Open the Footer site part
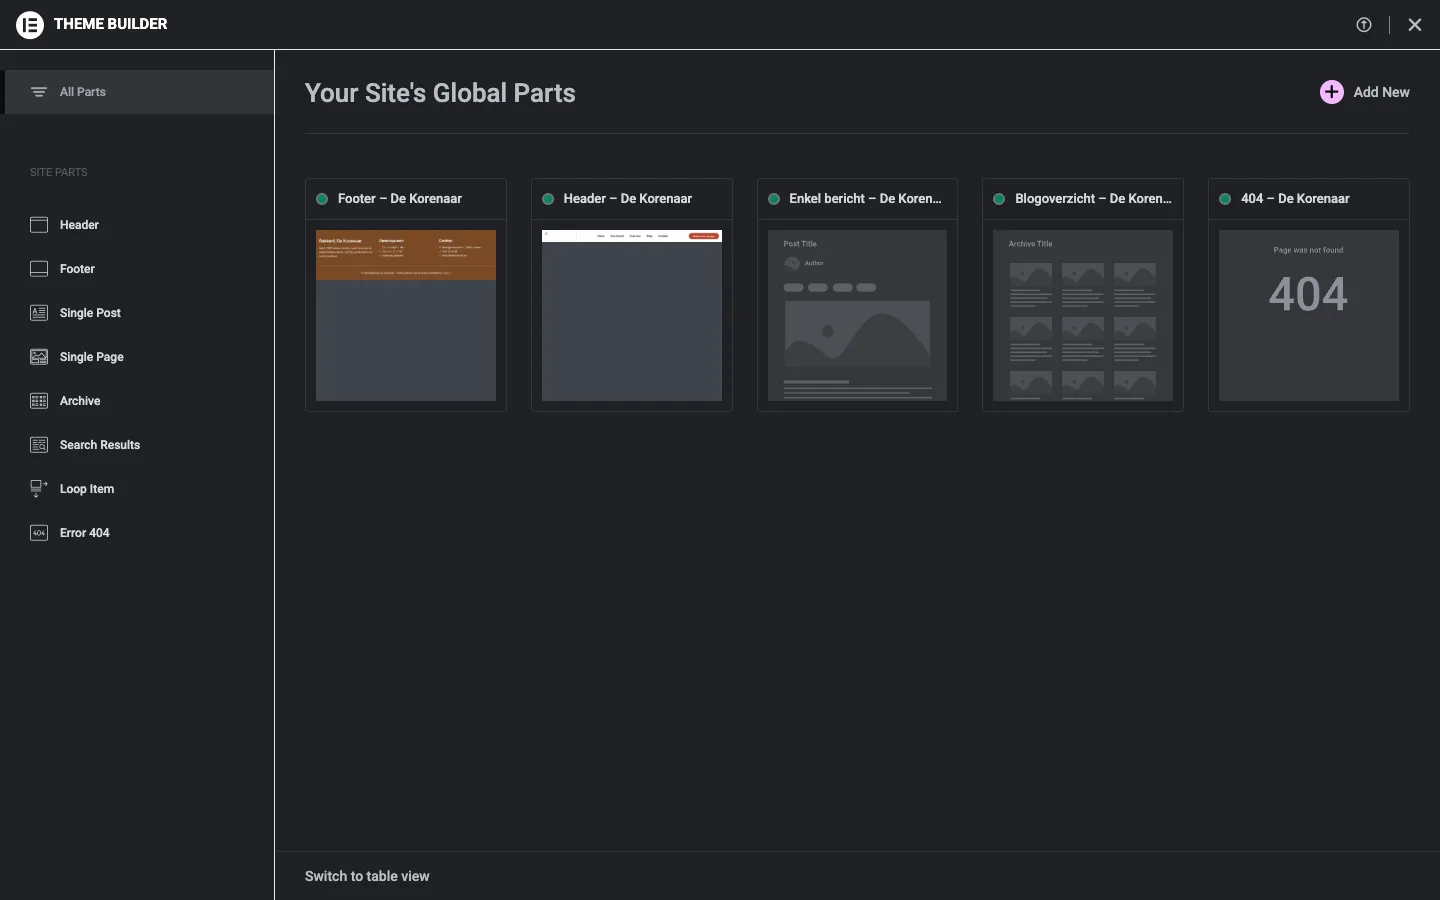Screen dimensions: 1440x900 (x=77, y=269)
